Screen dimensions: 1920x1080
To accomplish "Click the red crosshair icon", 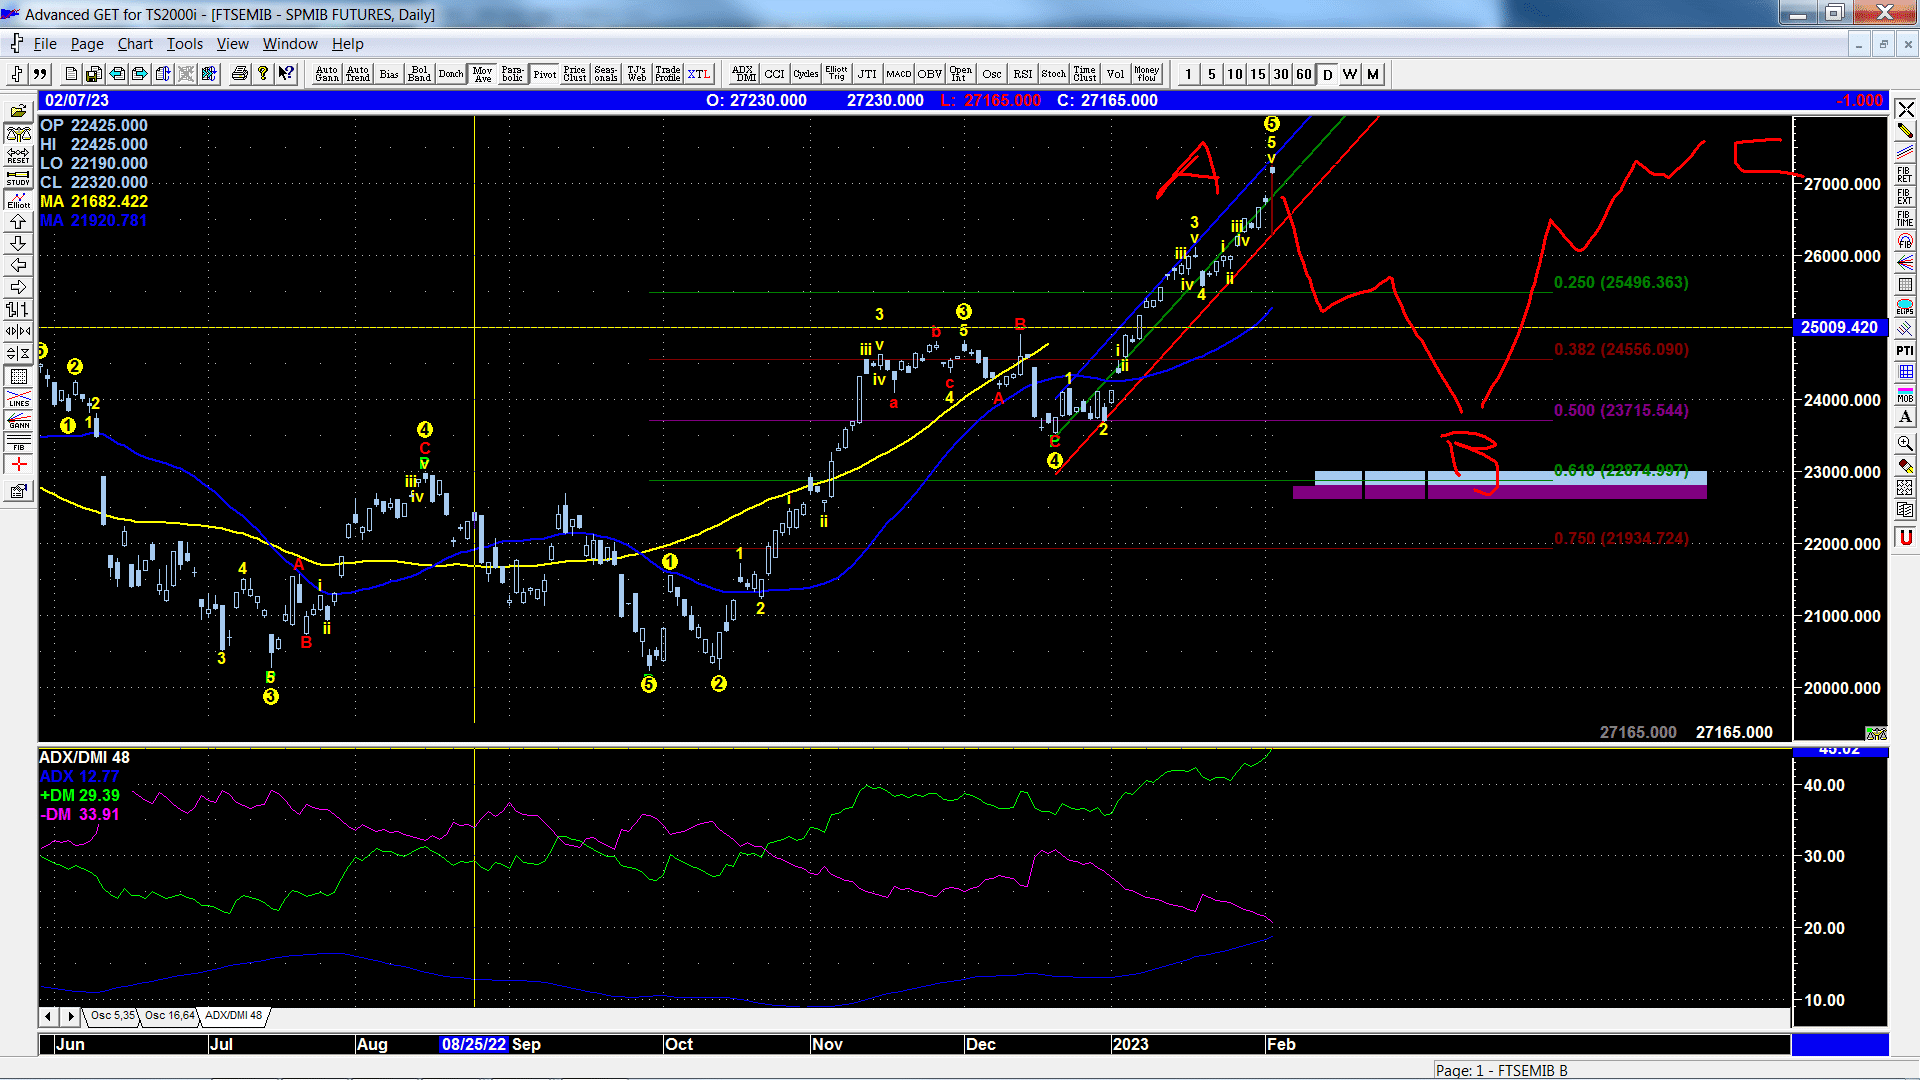I will coord(19,465).
